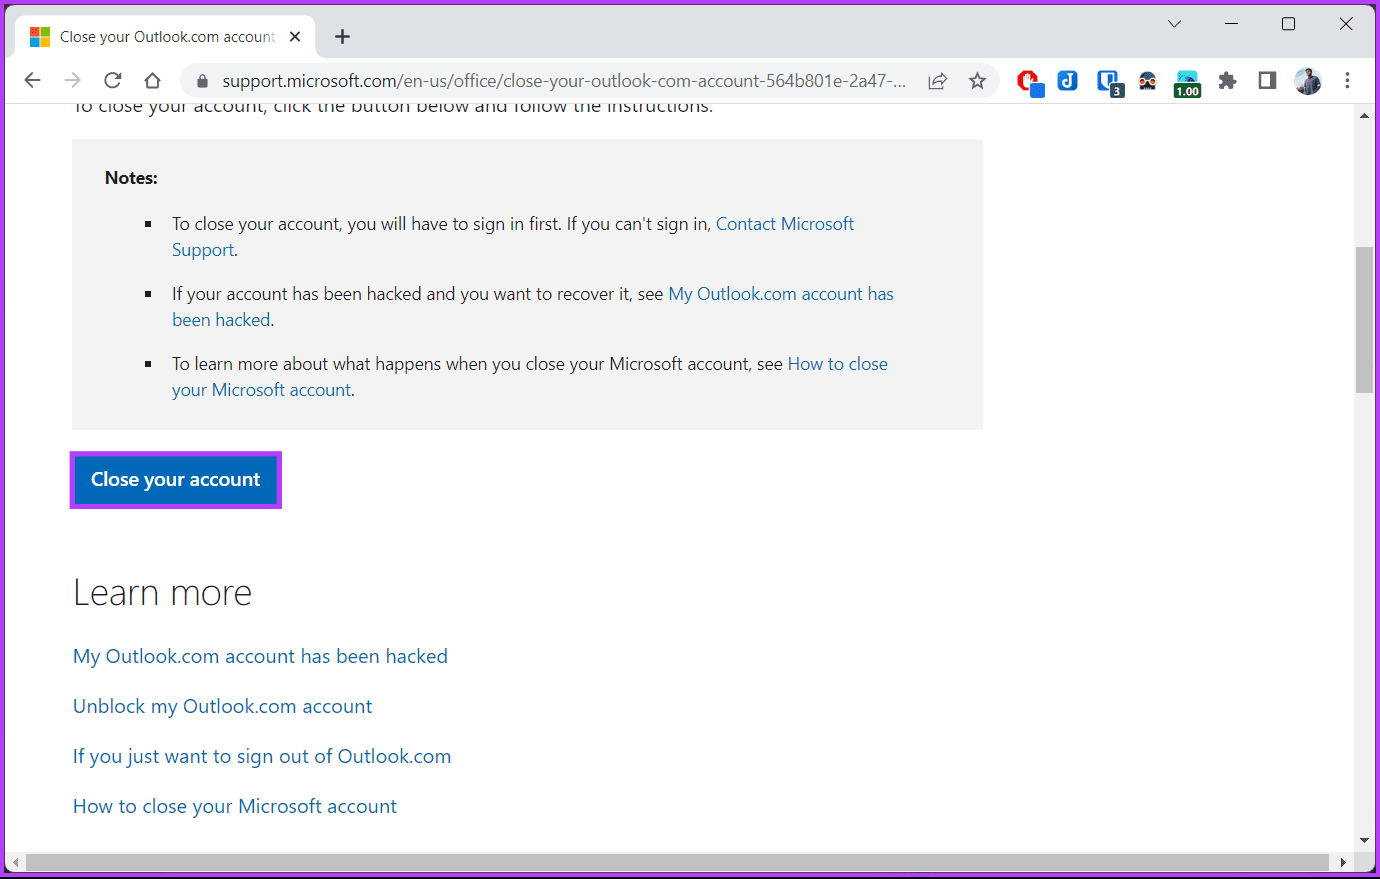The height and width of the screenshot is (879, 1380).
Task: Open Learn more 'My Outlook.com account has been hacked'
Action: pyautogui.click(x=260, y=657)
